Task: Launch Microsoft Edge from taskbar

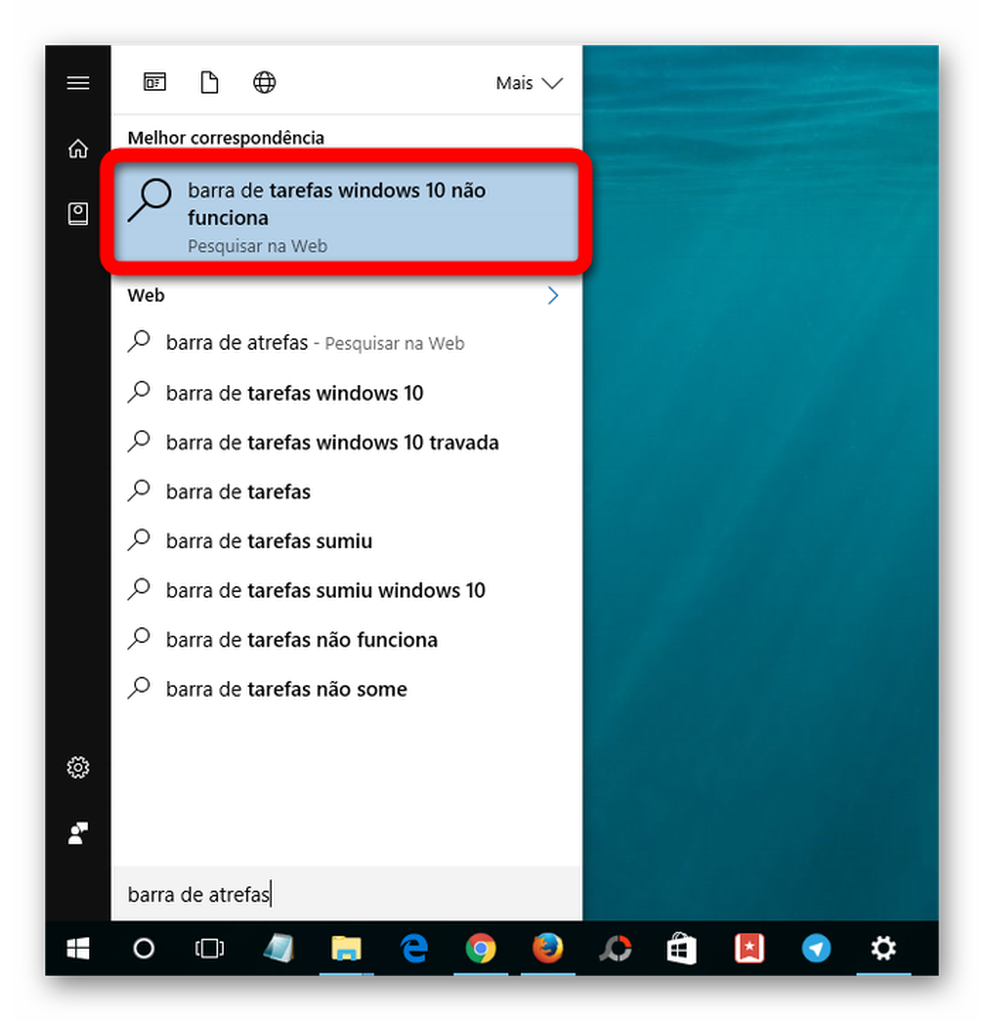Action: pyautogui.click(x=414, y=949)
